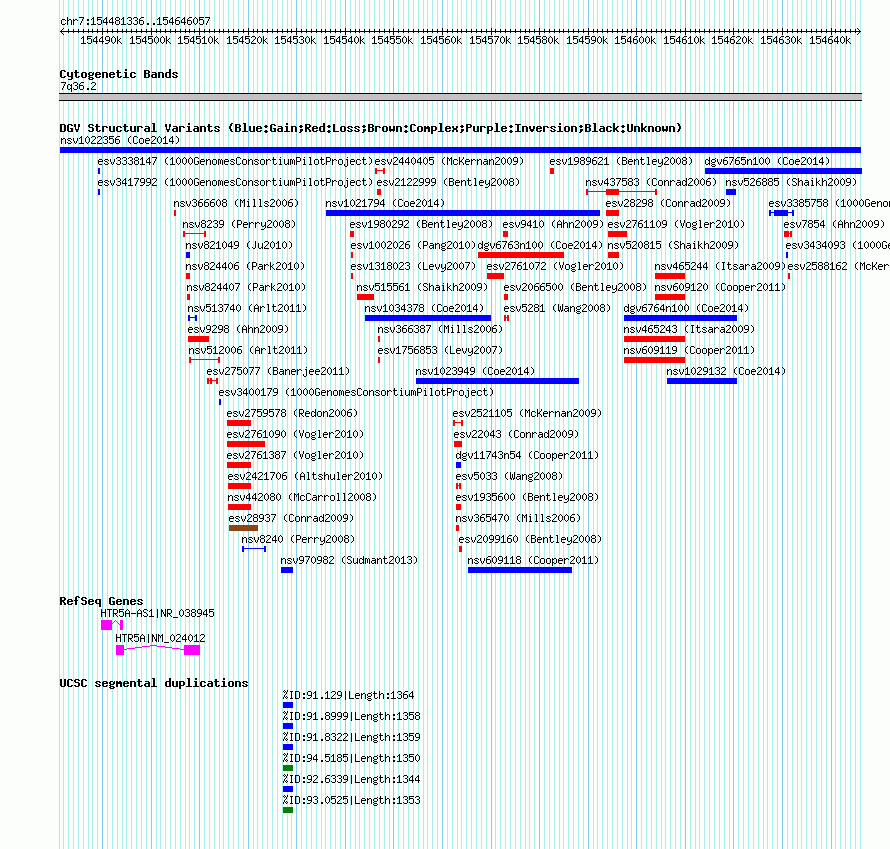This screenshot has width=890, height=849.
Task: Click the 154550k ruler tick label
Action: [x=392, y=40]
